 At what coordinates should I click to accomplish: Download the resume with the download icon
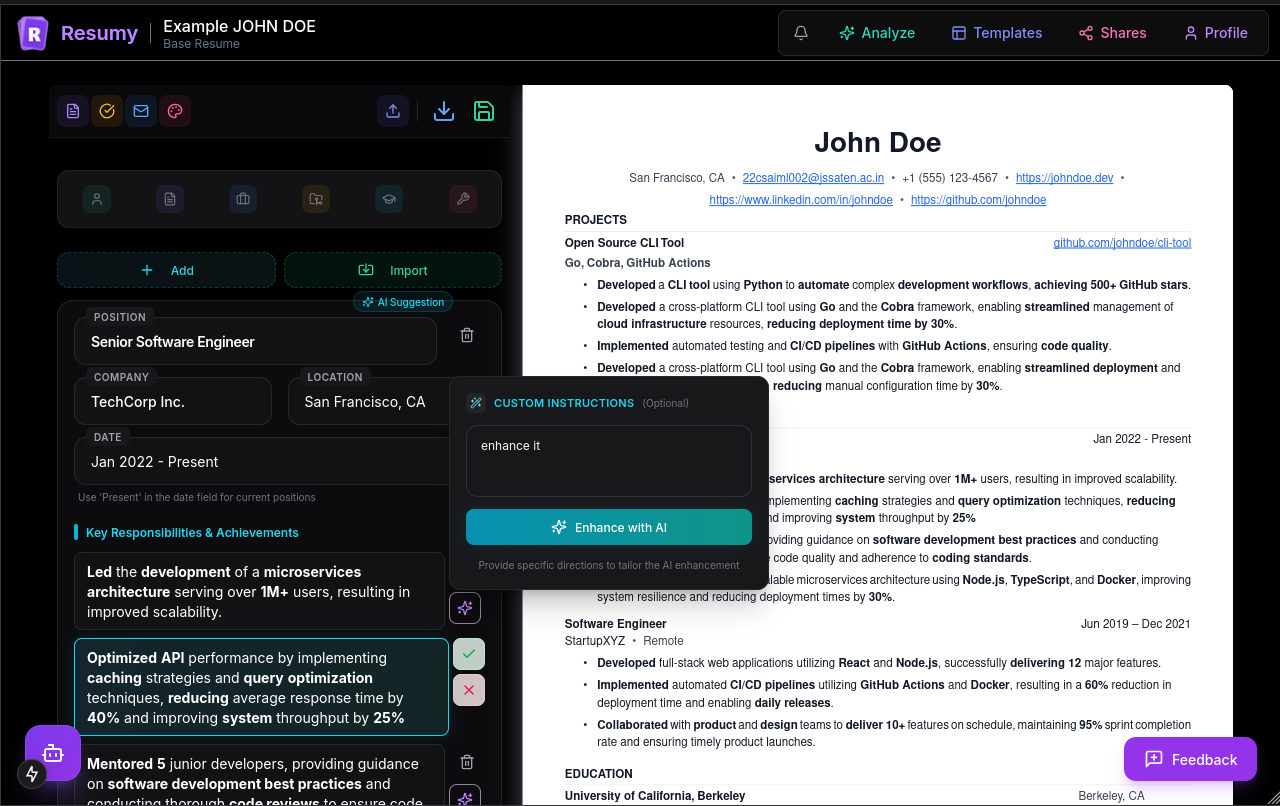tap(443, 111)
